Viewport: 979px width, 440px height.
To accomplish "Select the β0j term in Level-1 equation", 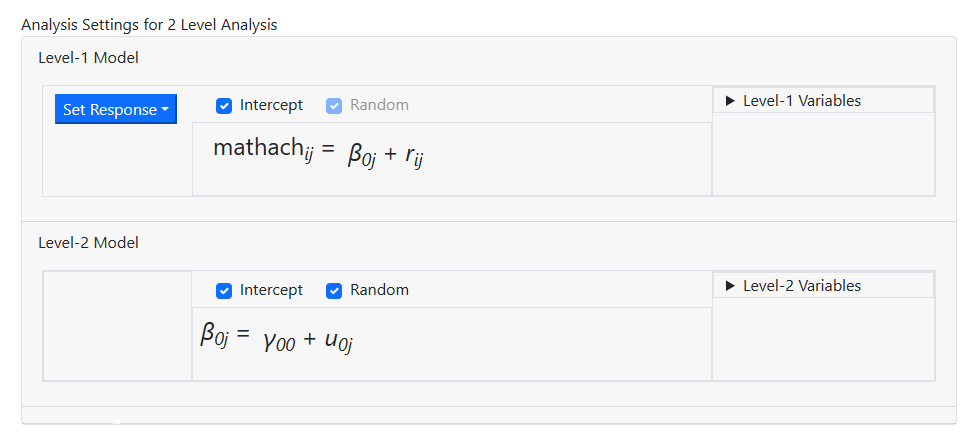I will (x=361, y=156).
